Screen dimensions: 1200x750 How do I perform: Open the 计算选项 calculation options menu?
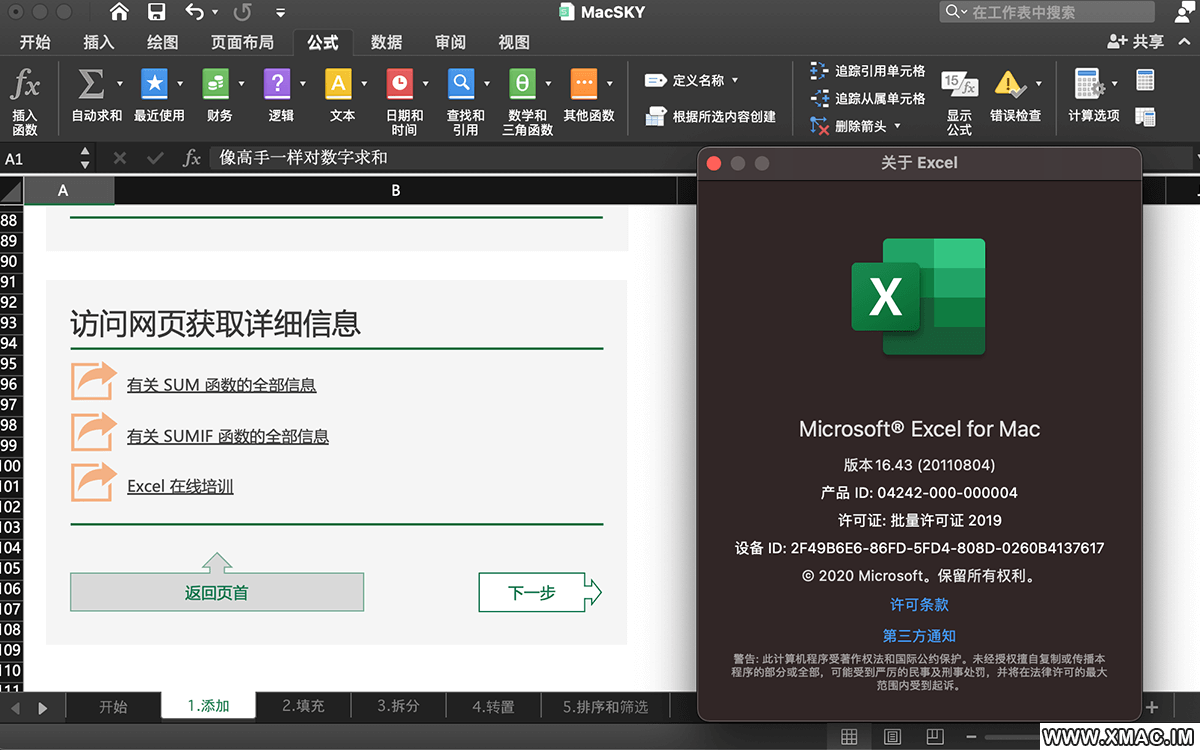pos(1094,96)
